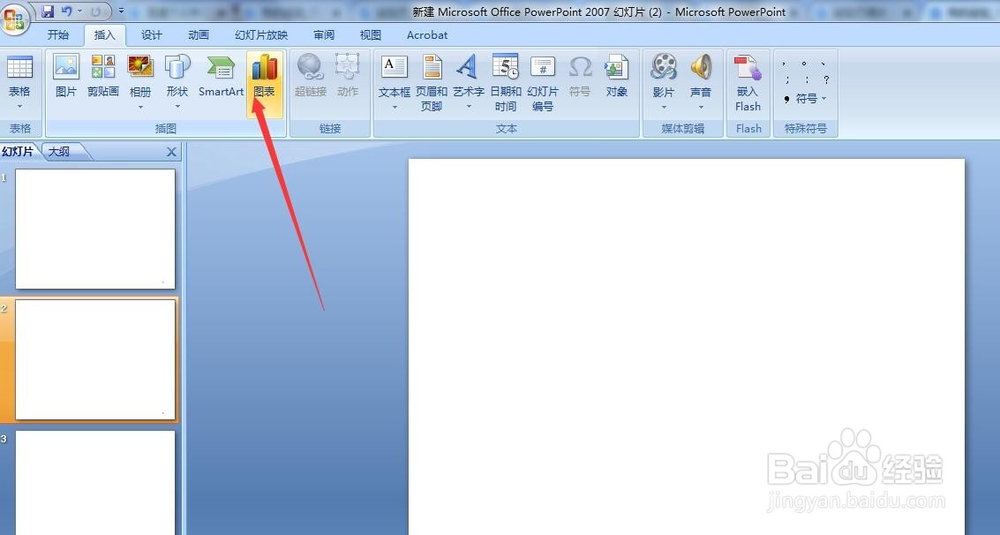Viewport: 1000px width, 535px height.
Task: Expand the 表格 dropdown arrow
Action: tap(20, 106)
